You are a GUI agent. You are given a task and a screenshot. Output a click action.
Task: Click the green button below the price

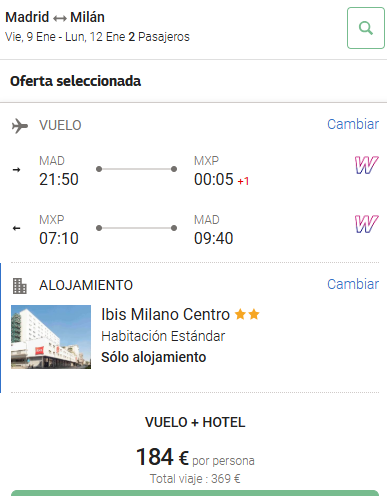(195, 493)
